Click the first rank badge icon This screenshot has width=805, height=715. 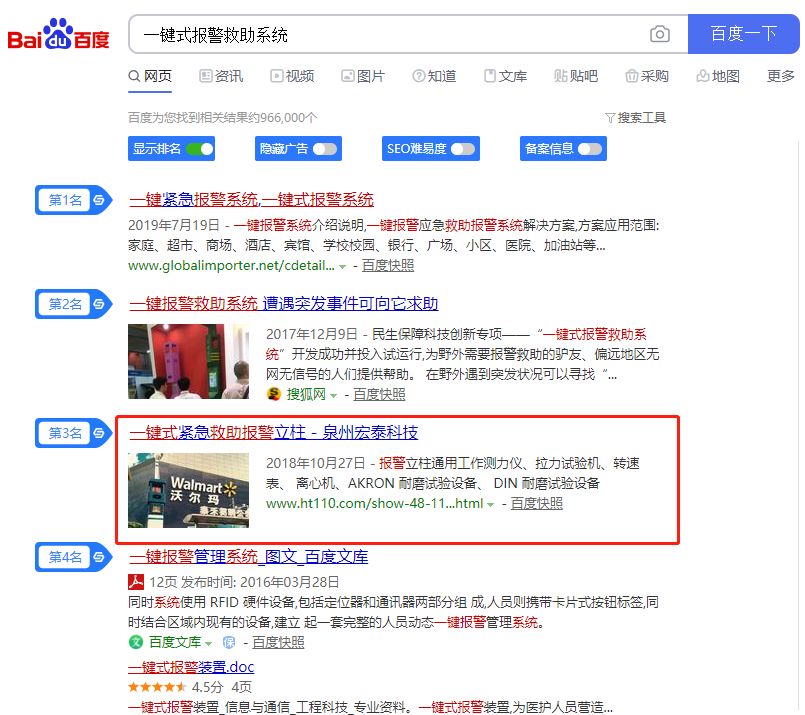[99, 200]
